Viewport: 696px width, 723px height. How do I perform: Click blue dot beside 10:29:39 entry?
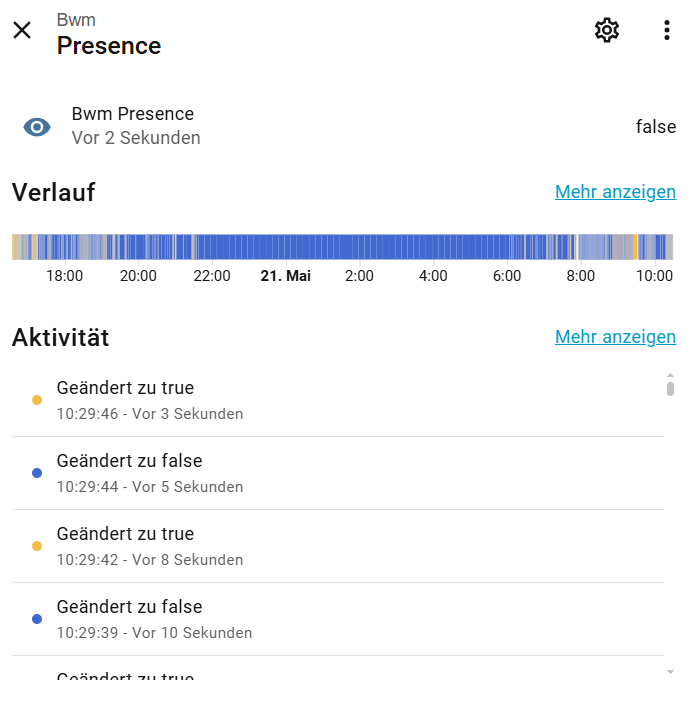pos(37,619)
